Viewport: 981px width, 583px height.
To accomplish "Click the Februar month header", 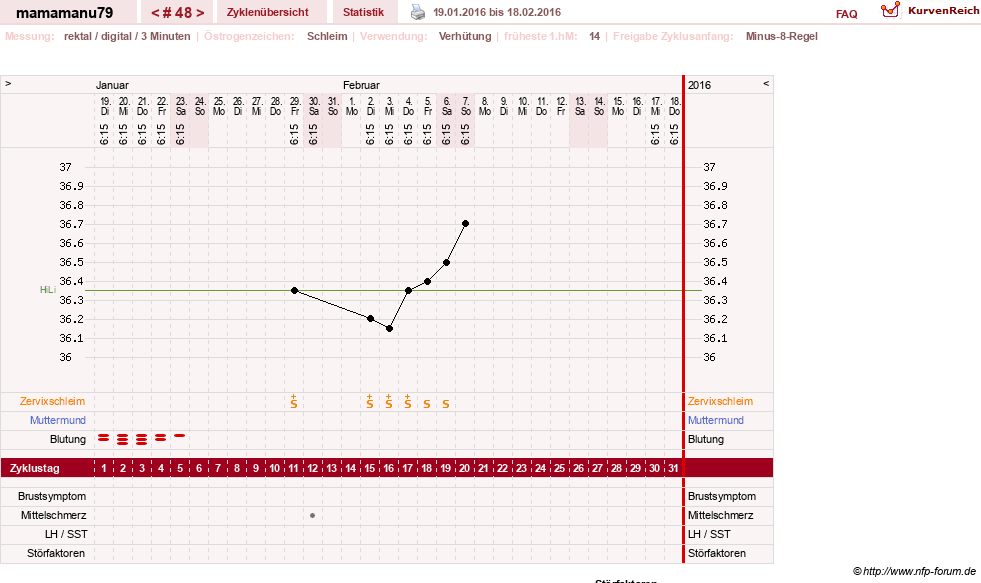I will 361,85.
